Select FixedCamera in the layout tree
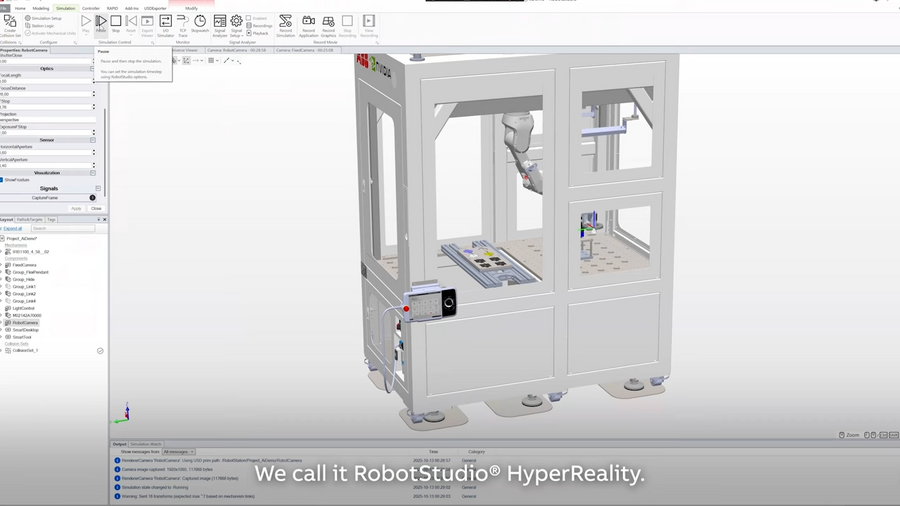 click(24, 265)
